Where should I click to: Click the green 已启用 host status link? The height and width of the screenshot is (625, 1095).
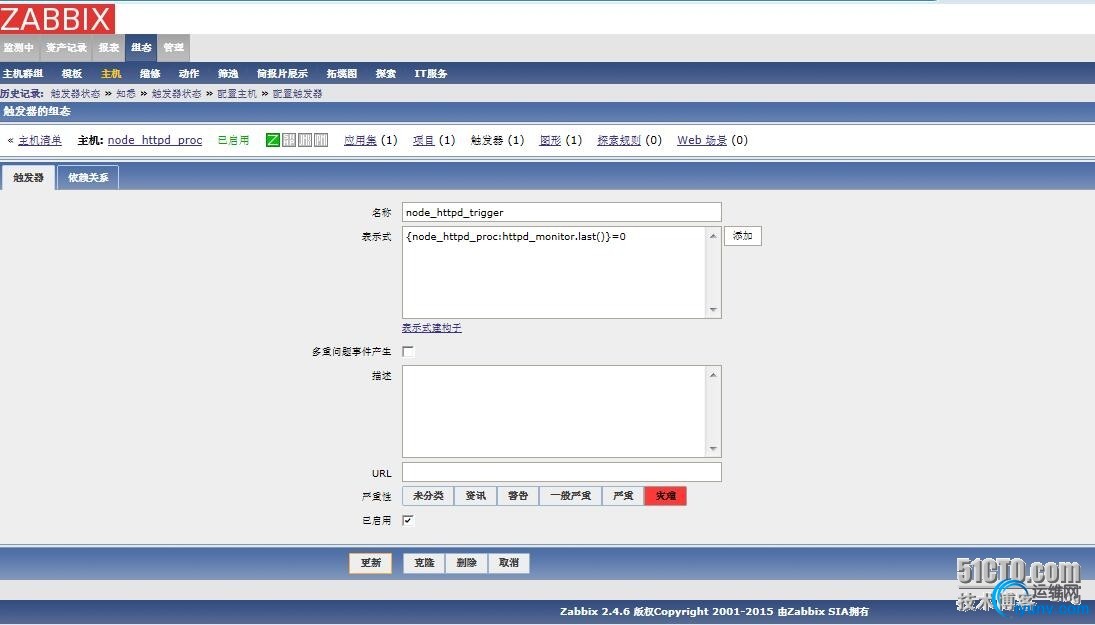coord(233,140)
